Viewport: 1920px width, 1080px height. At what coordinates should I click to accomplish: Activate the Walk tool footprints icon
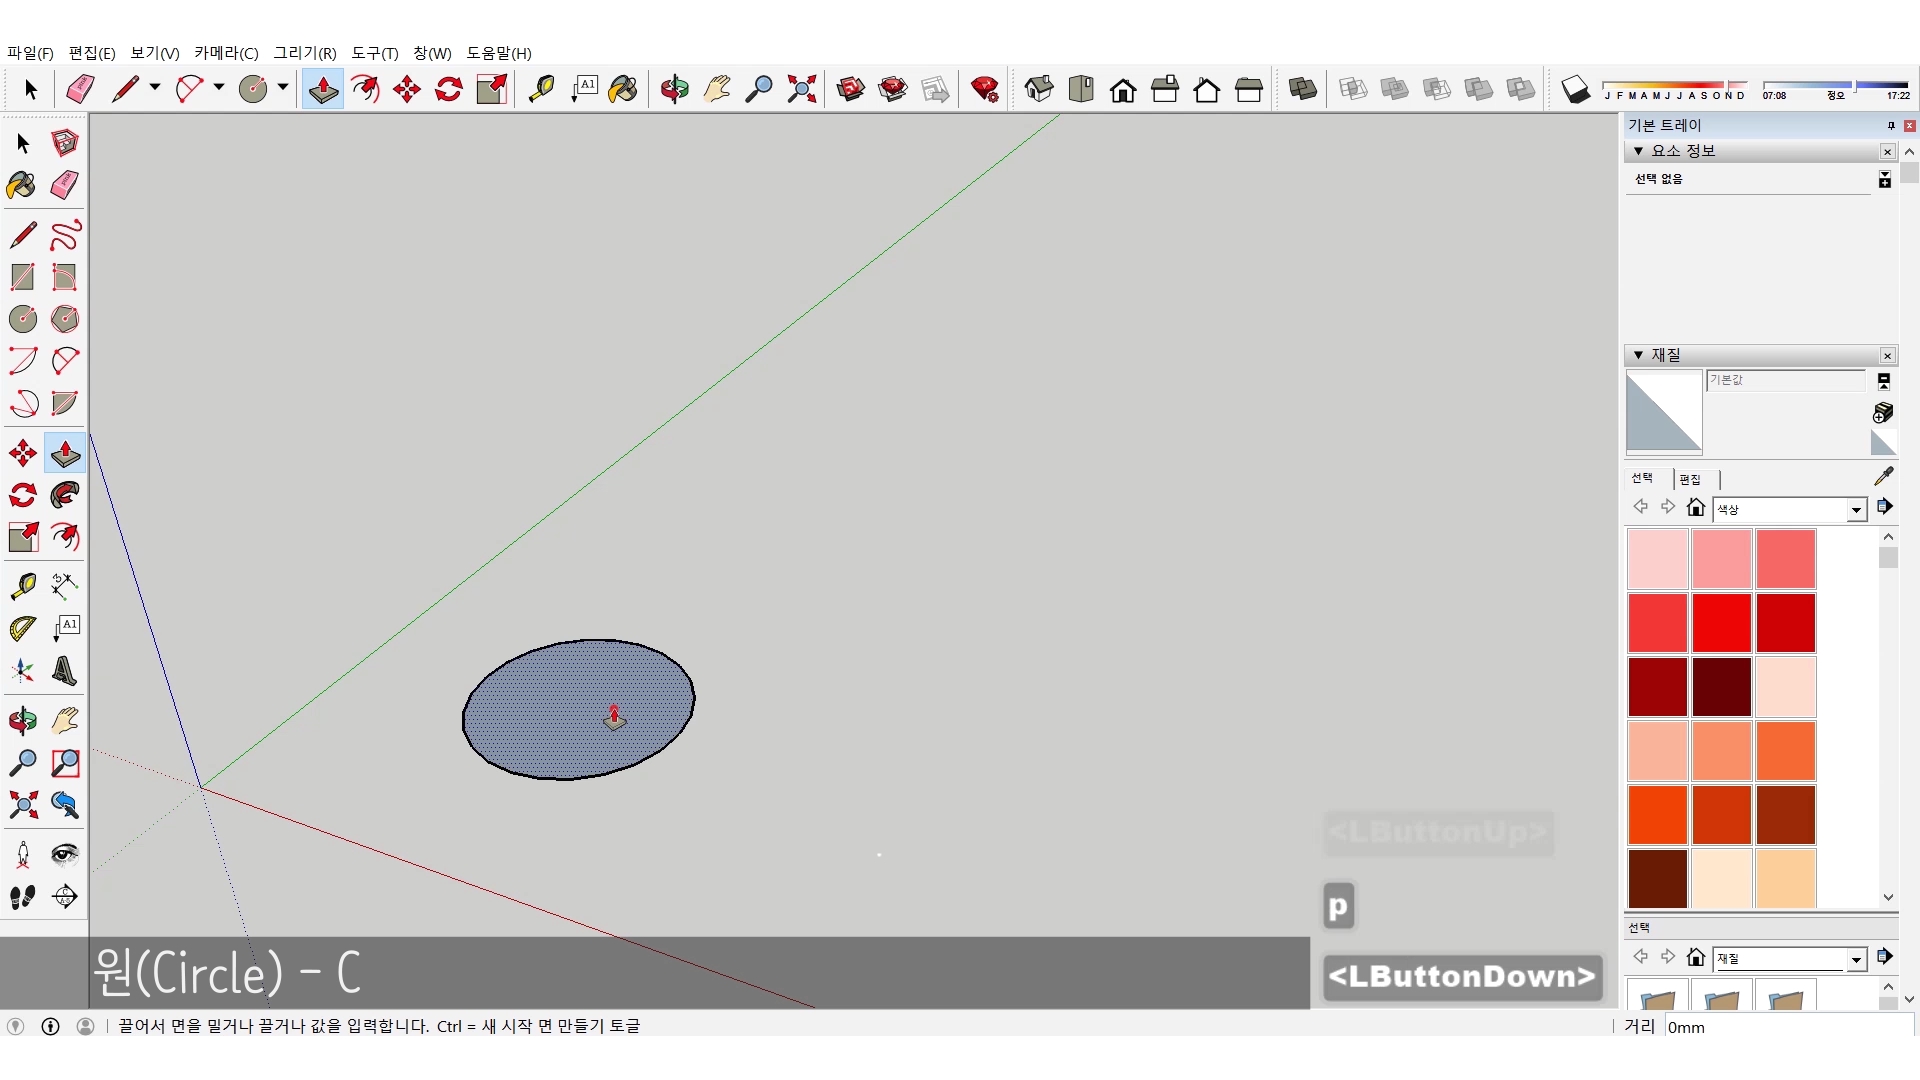pos(22,897)
